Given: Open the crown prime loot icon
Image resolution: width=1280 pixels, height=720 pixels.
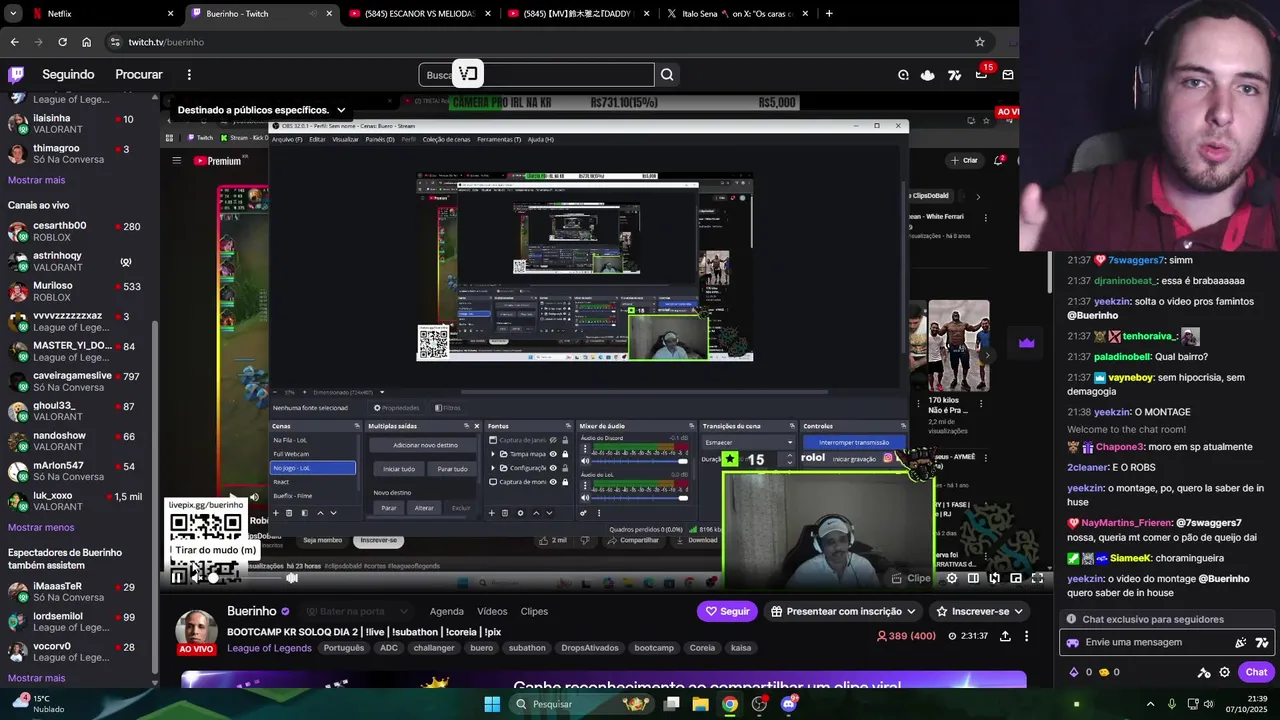Looking at the screenshot, I should click(x=928, y=75).
